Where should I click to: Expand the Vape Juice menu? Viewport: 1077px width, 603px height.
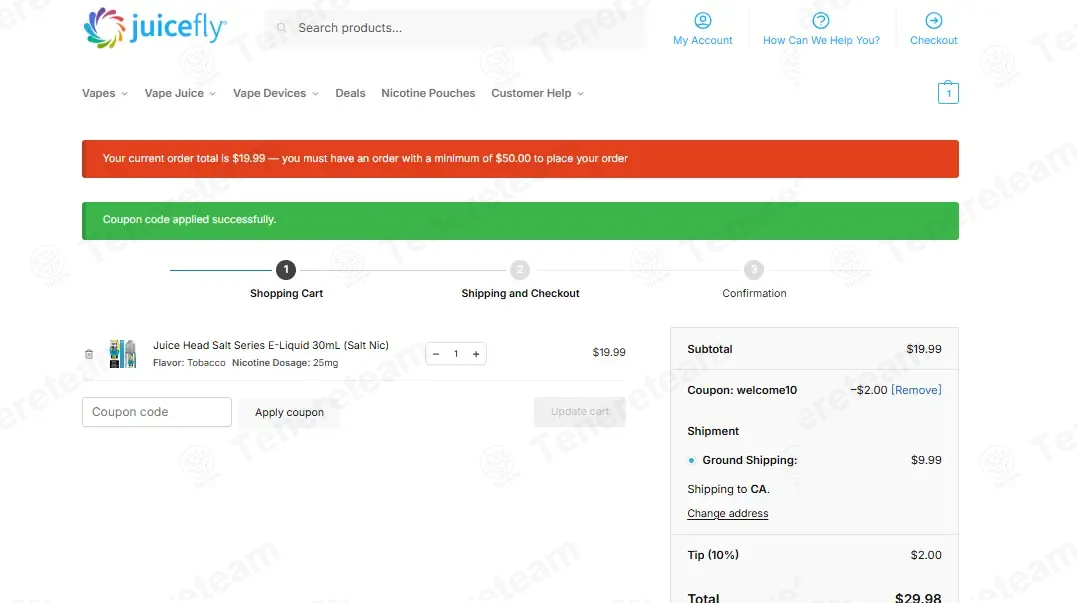pyautogui.click(x=180, y=93)
